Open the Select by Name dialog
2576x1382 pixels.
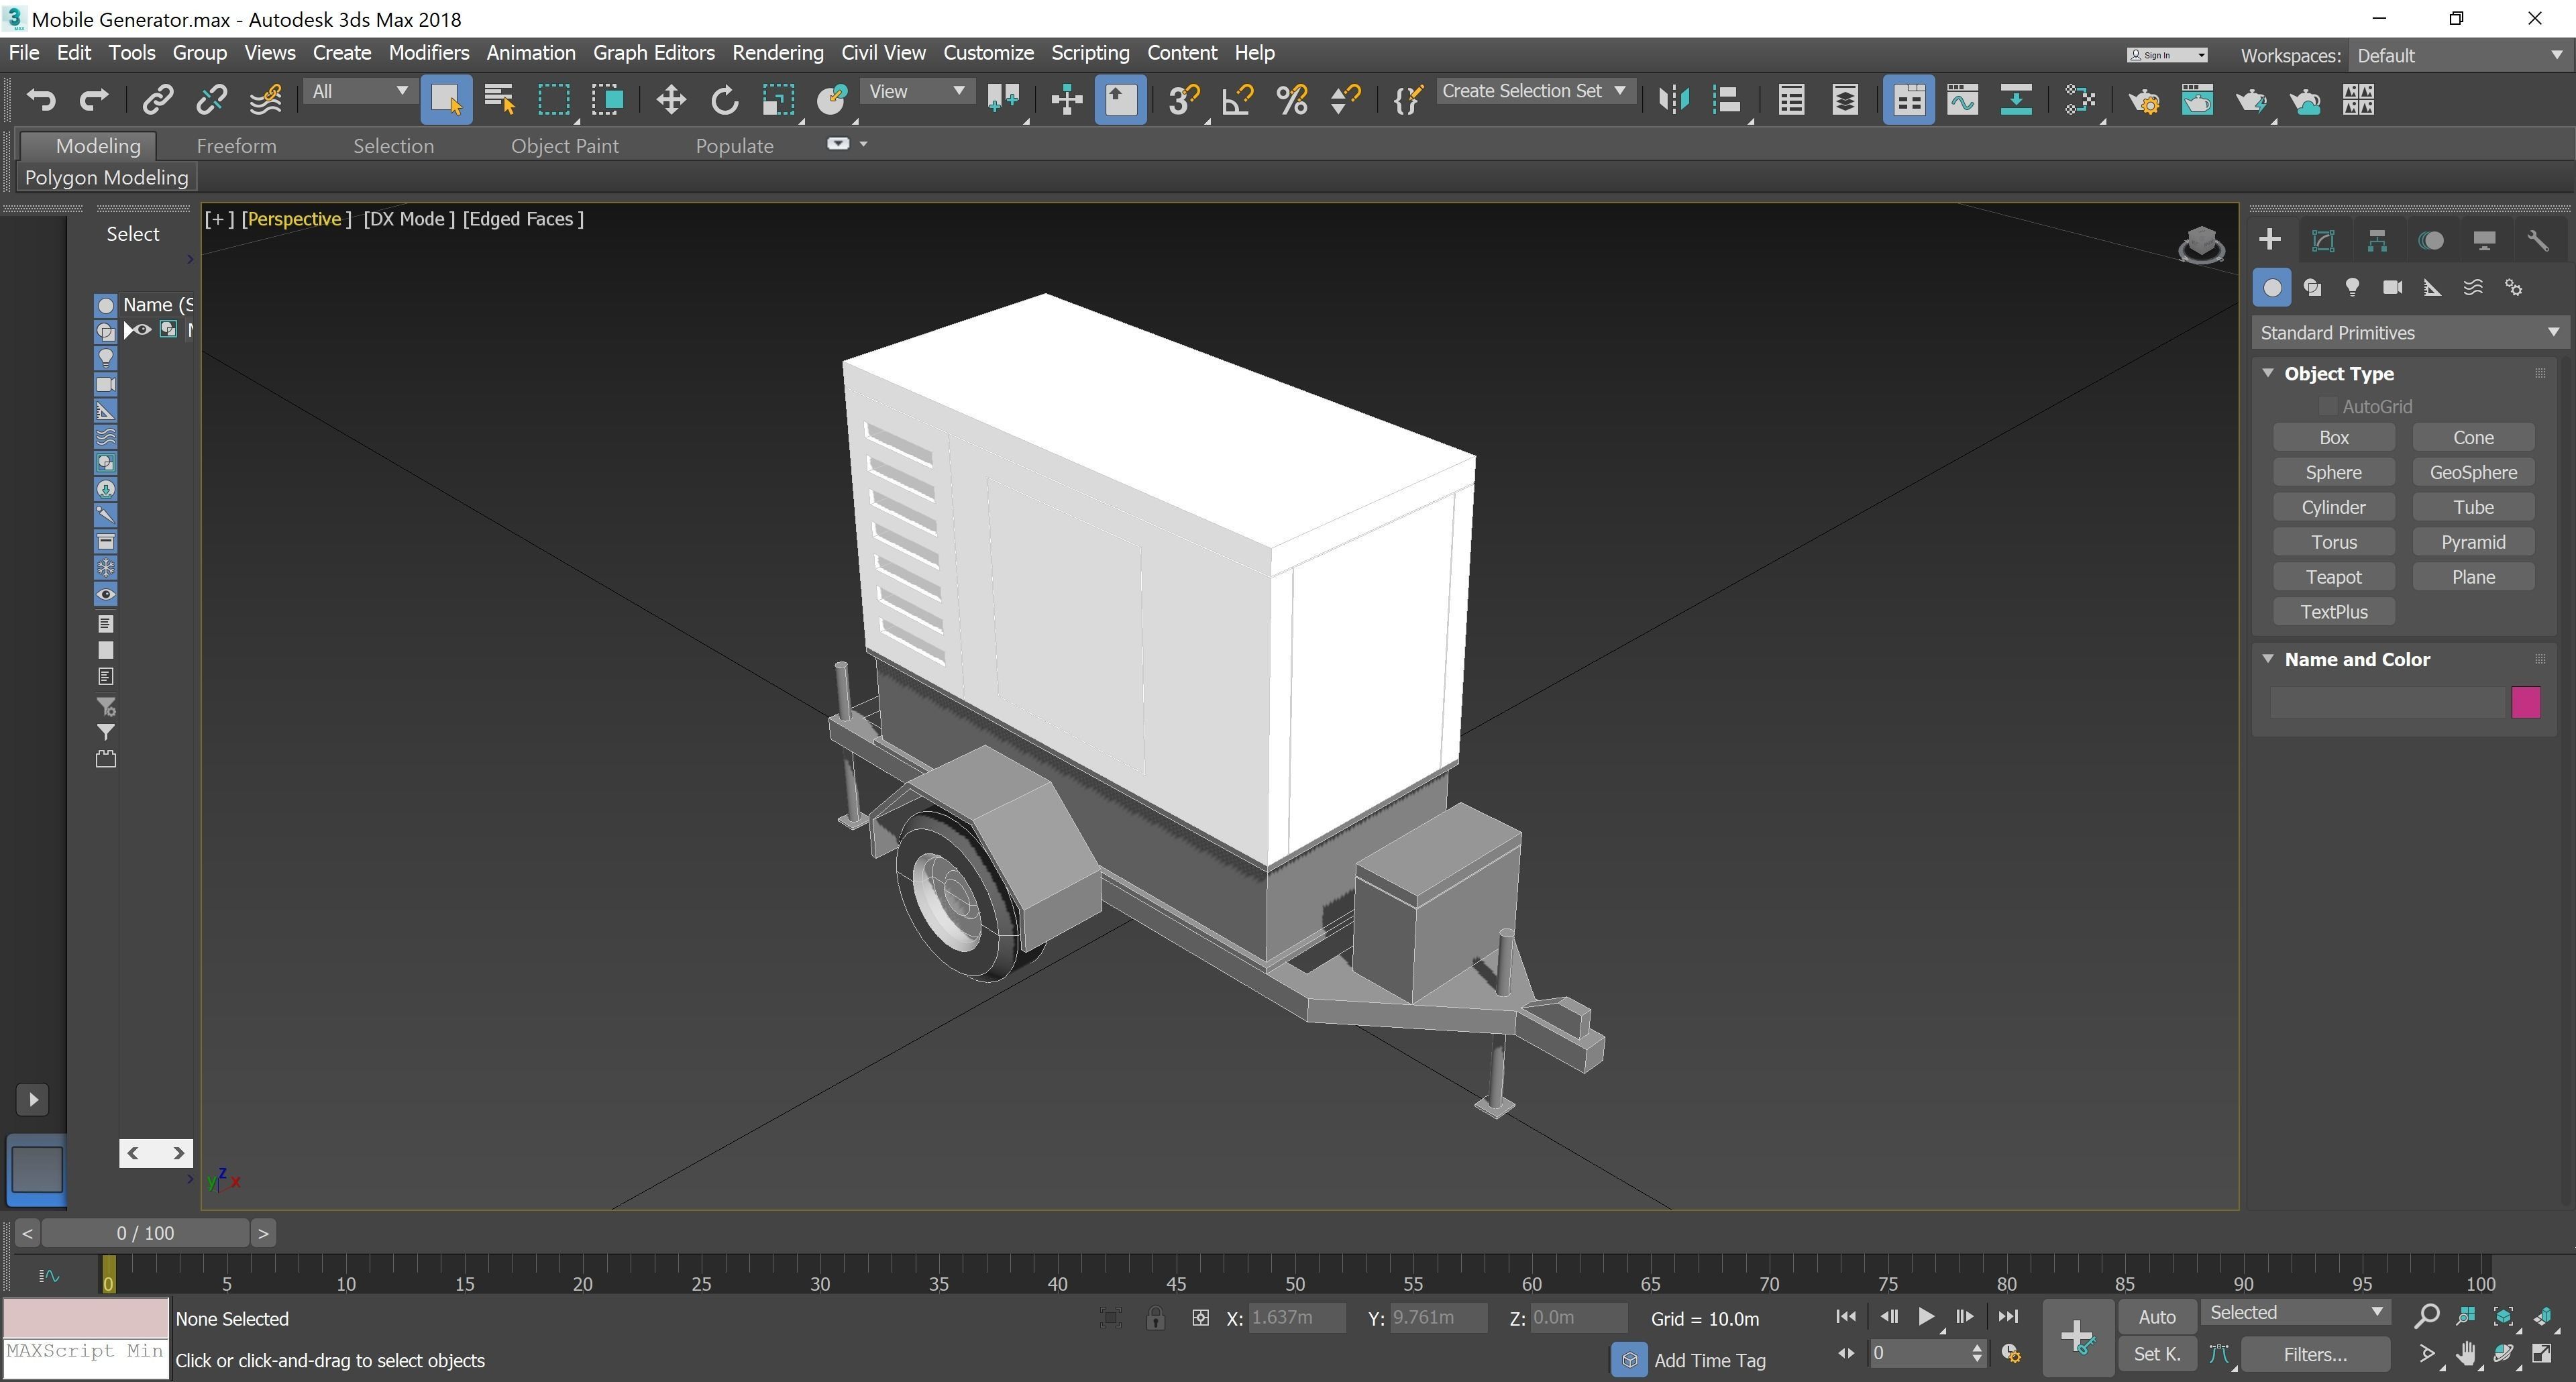pos(500,99)
